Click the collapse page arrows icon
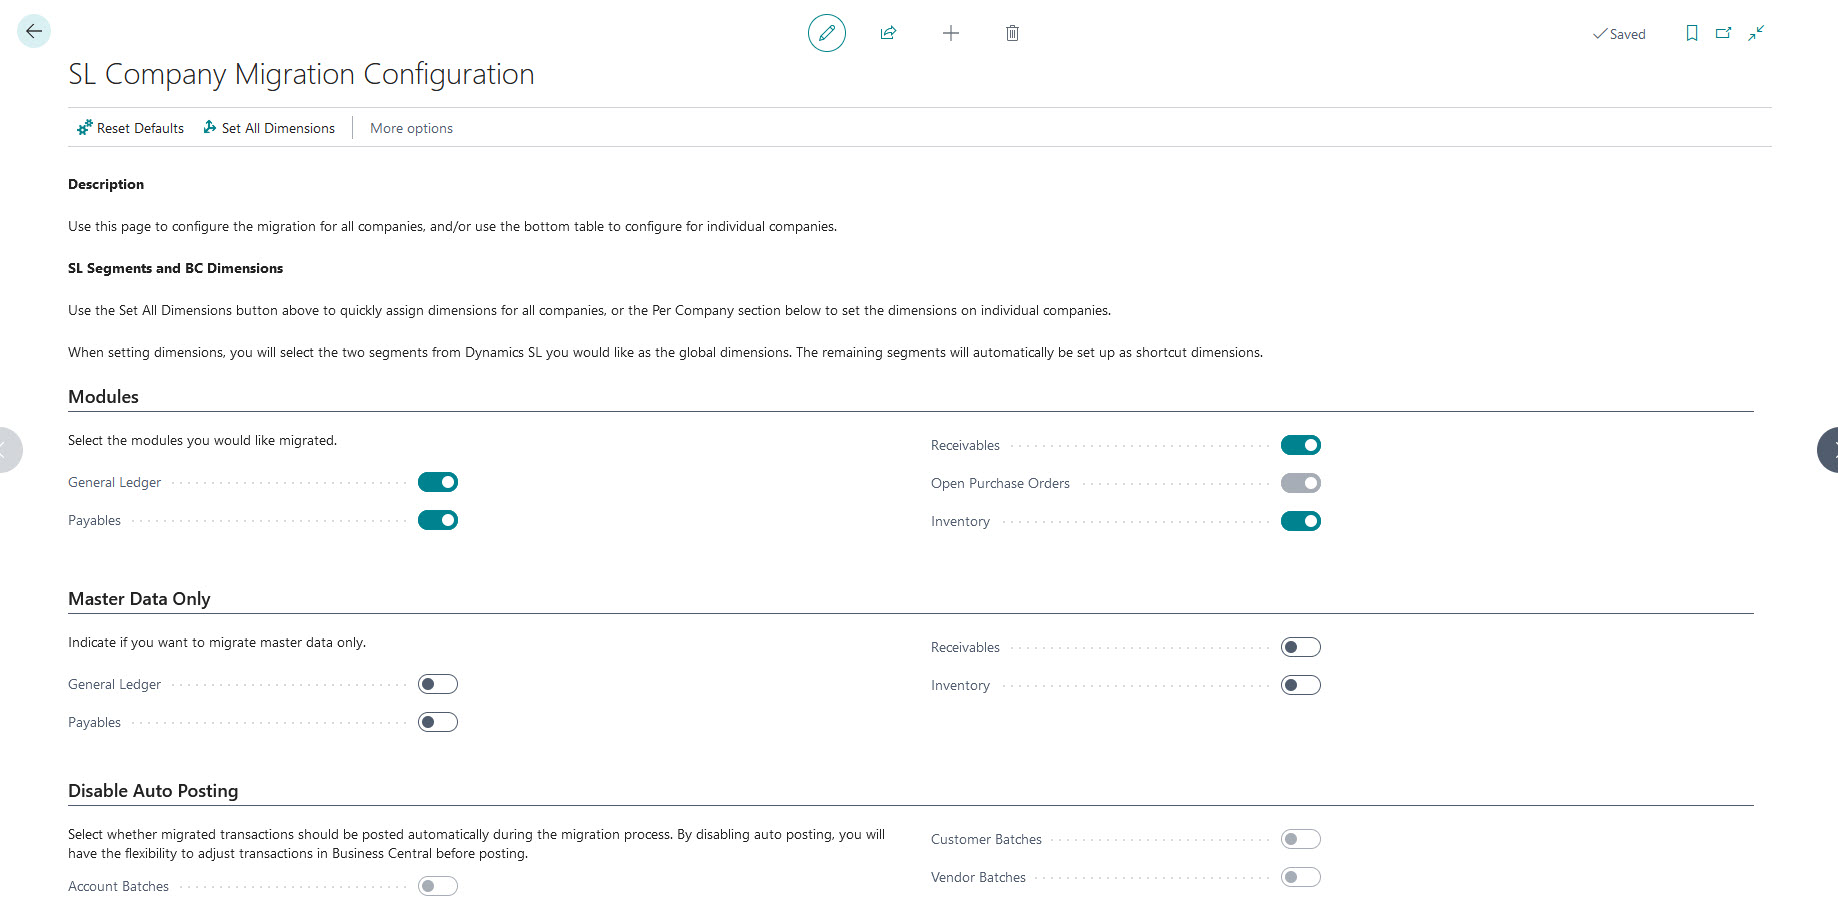Image resolution: width=1838 pixels, height=898 pixels. (1756, 33)
